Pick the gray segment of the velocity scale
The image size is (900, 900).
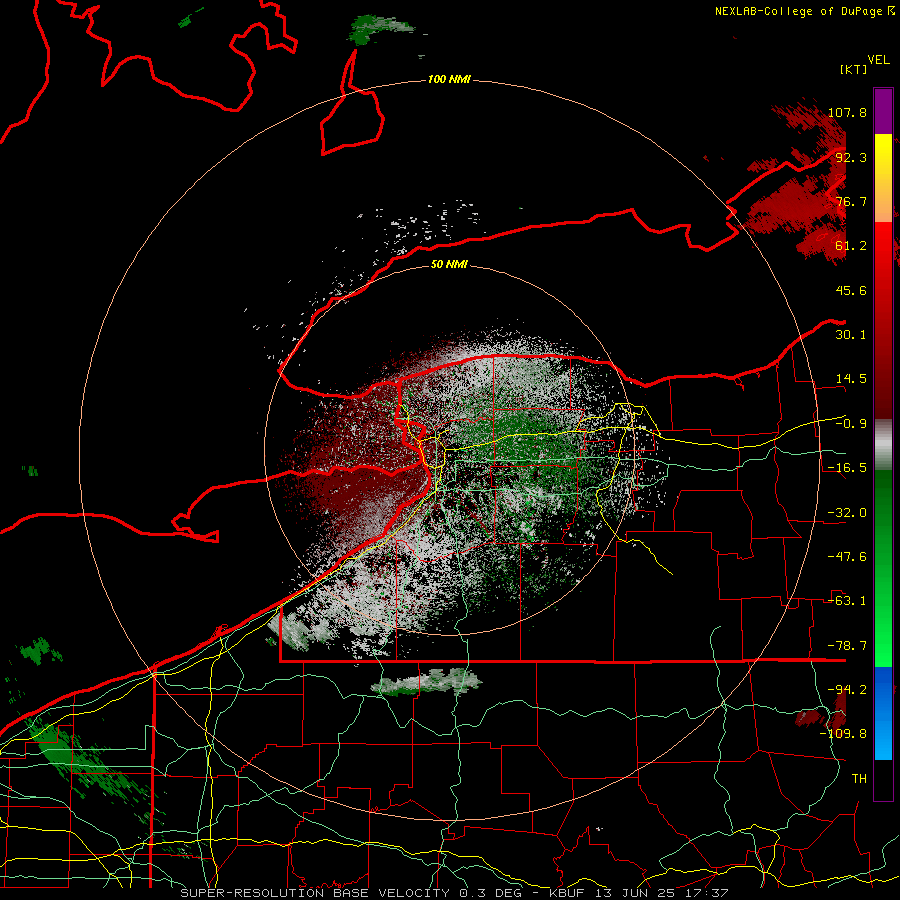(883, 444)
